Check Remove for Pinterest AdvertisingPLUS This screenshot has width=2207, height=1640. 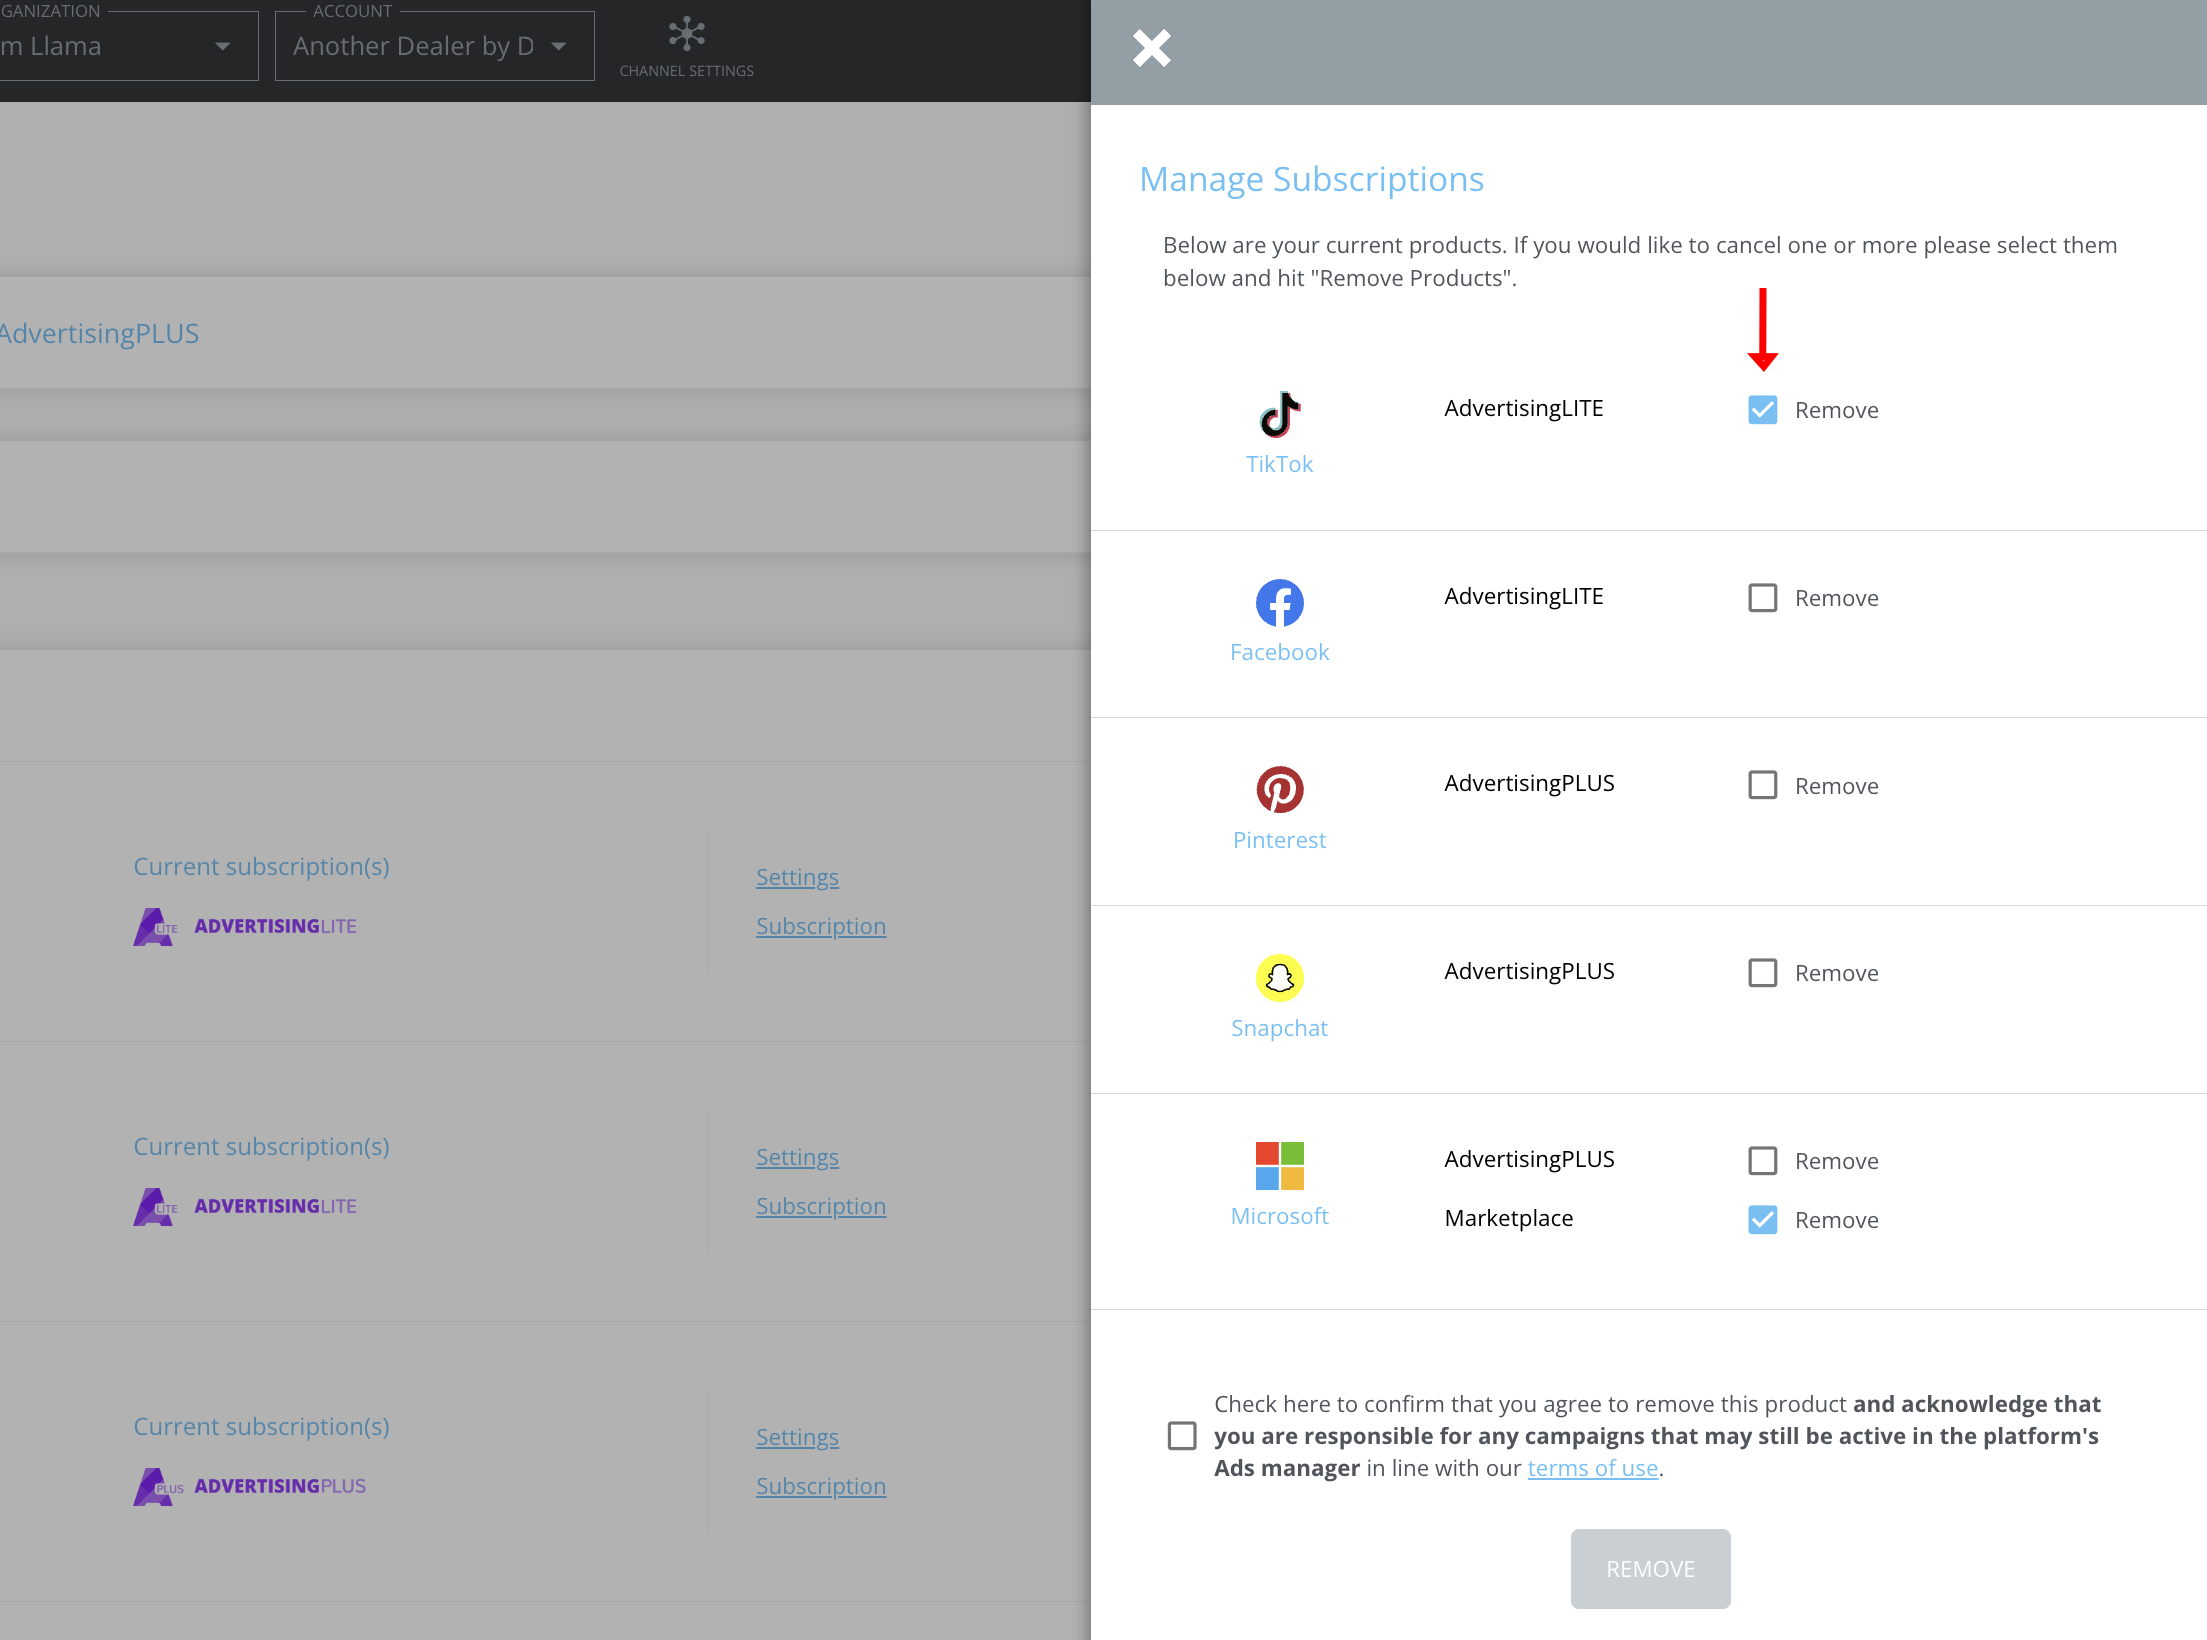[1762, 785]
